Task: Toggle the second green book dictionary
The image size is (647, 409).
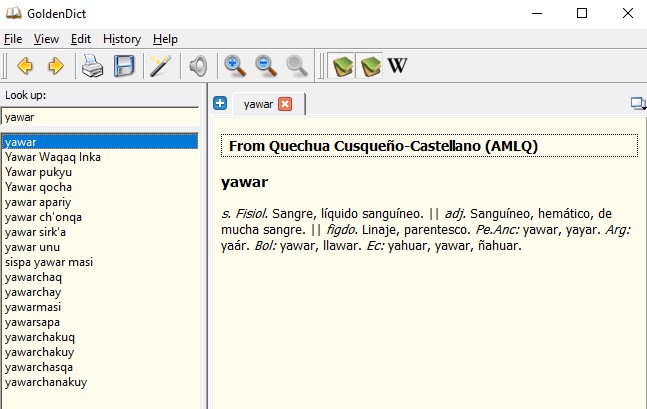Action: (370, 67)
